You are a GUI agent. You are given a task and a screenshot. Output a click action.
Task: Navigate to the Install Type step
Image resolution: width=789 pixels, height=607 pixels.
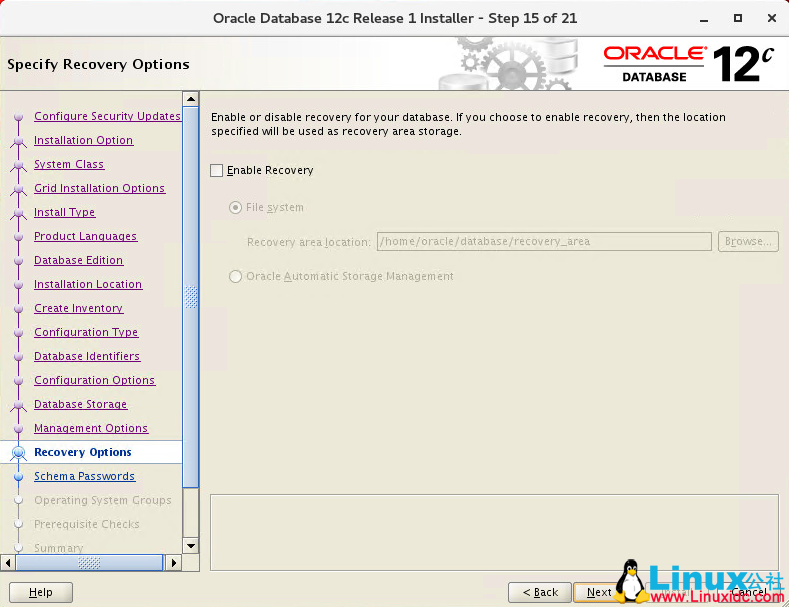point(64,212)
